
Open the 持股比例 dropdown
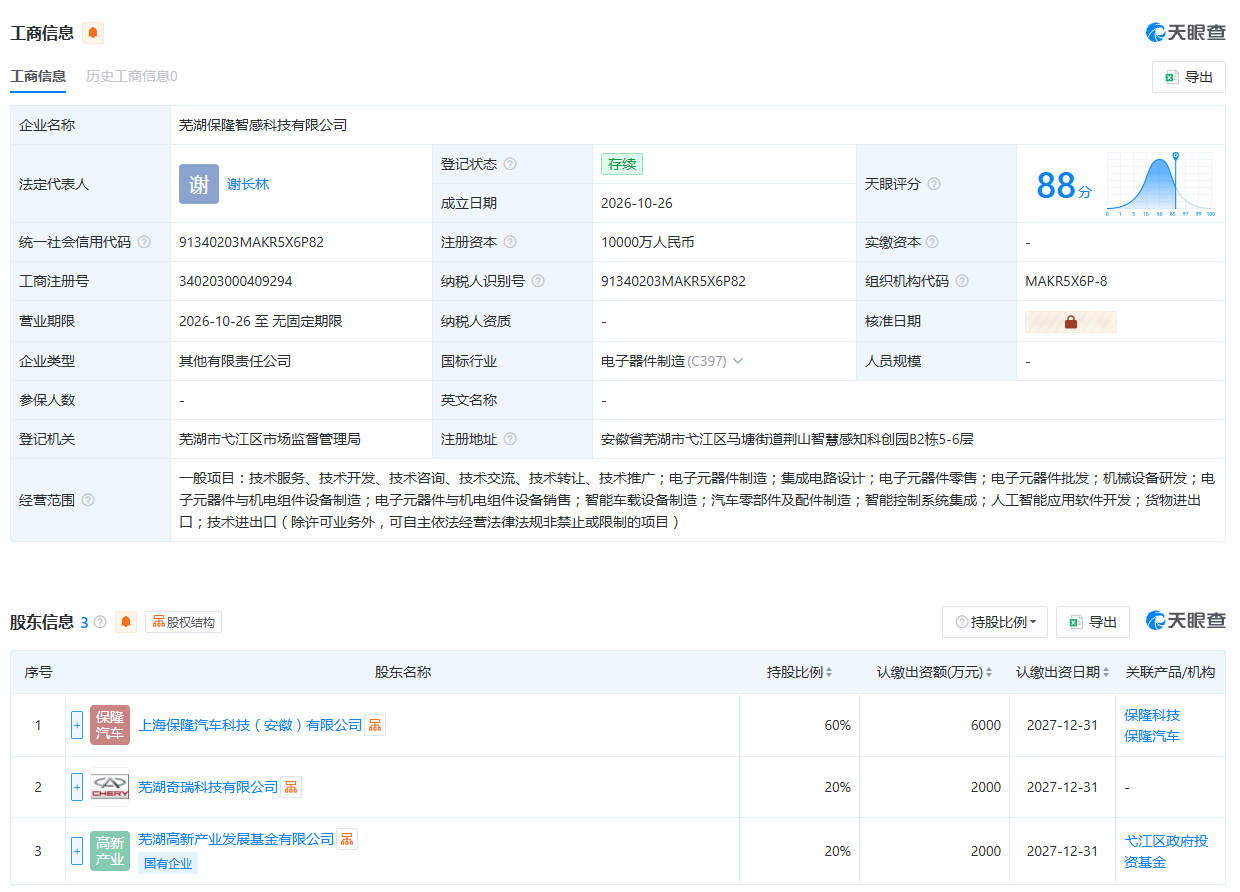[995, 622]
